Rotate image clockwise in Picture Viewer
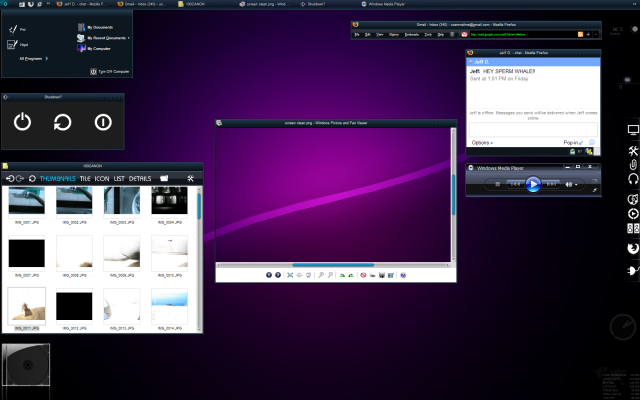Image resolution: width=640 pixels, height=400 pixels. tap(342, 275)
